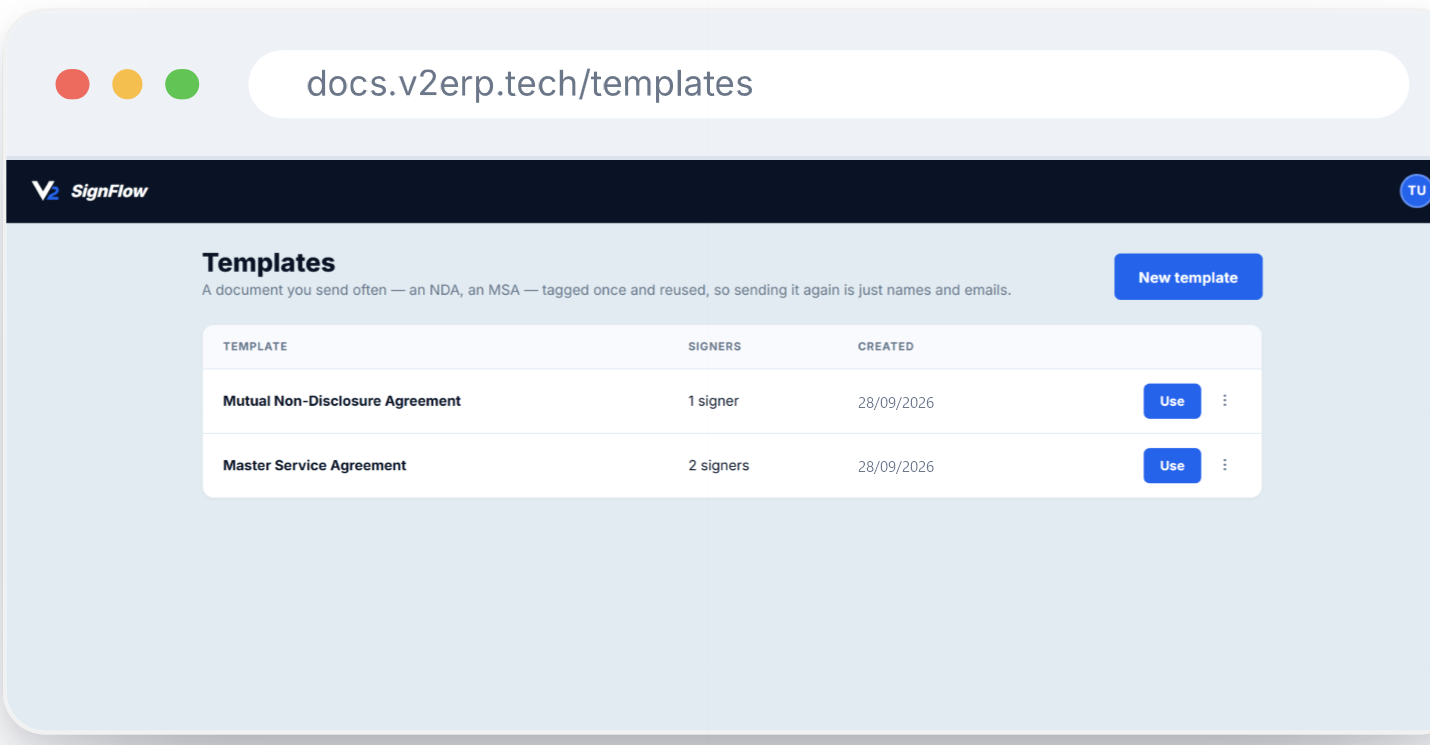
Task: Click the red close window dot
Action: [72, 84]
